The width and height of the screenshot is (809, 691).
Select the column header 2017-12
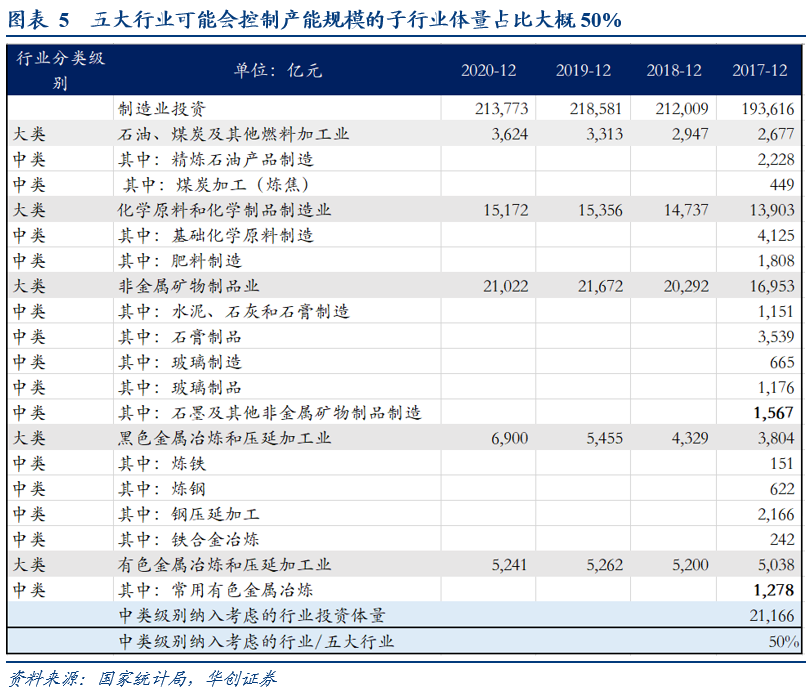tap(759, 70)
